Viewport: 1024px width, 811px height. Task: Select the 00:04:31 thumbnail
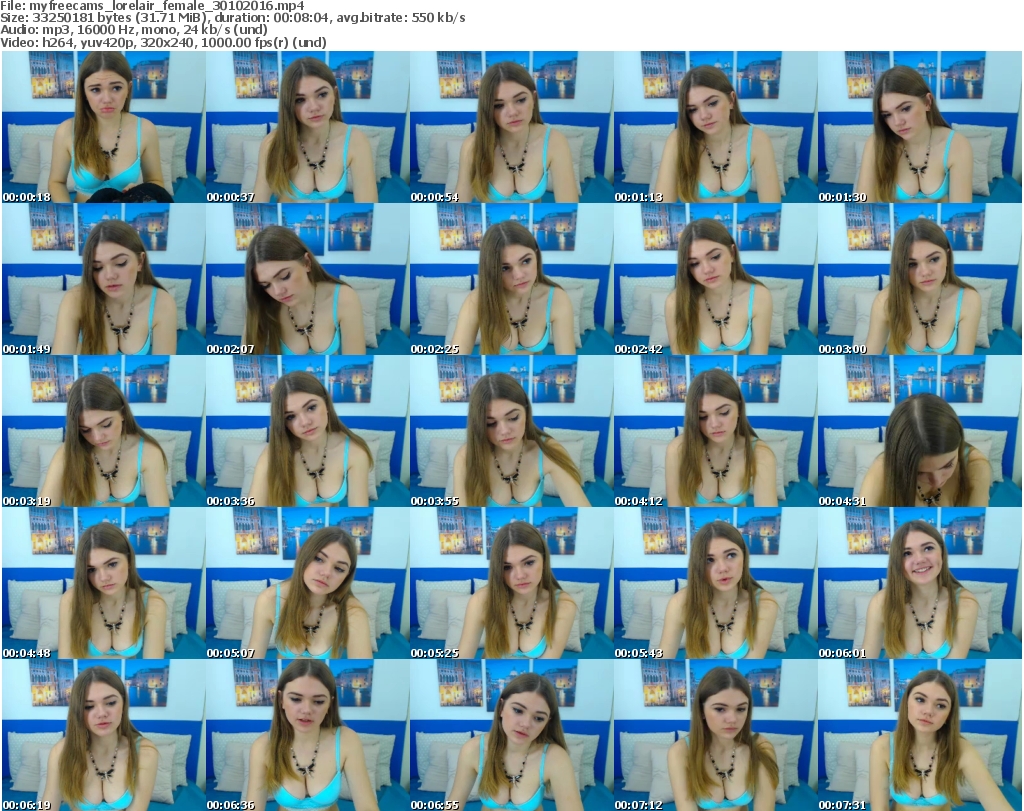pyautogui.click(x=919, y=431)
